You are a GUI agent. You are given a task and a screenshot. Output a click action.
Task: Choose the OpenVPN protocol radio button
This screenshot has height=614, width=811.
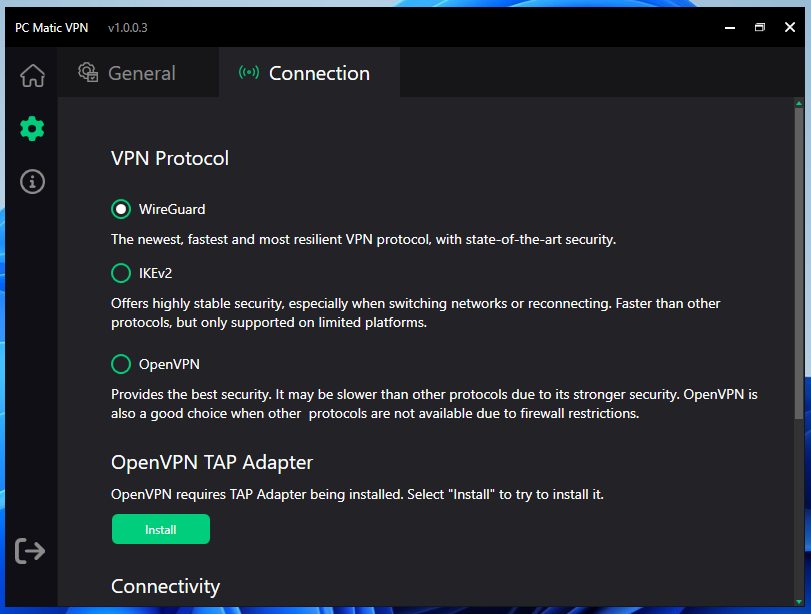(x=121, y=364)
